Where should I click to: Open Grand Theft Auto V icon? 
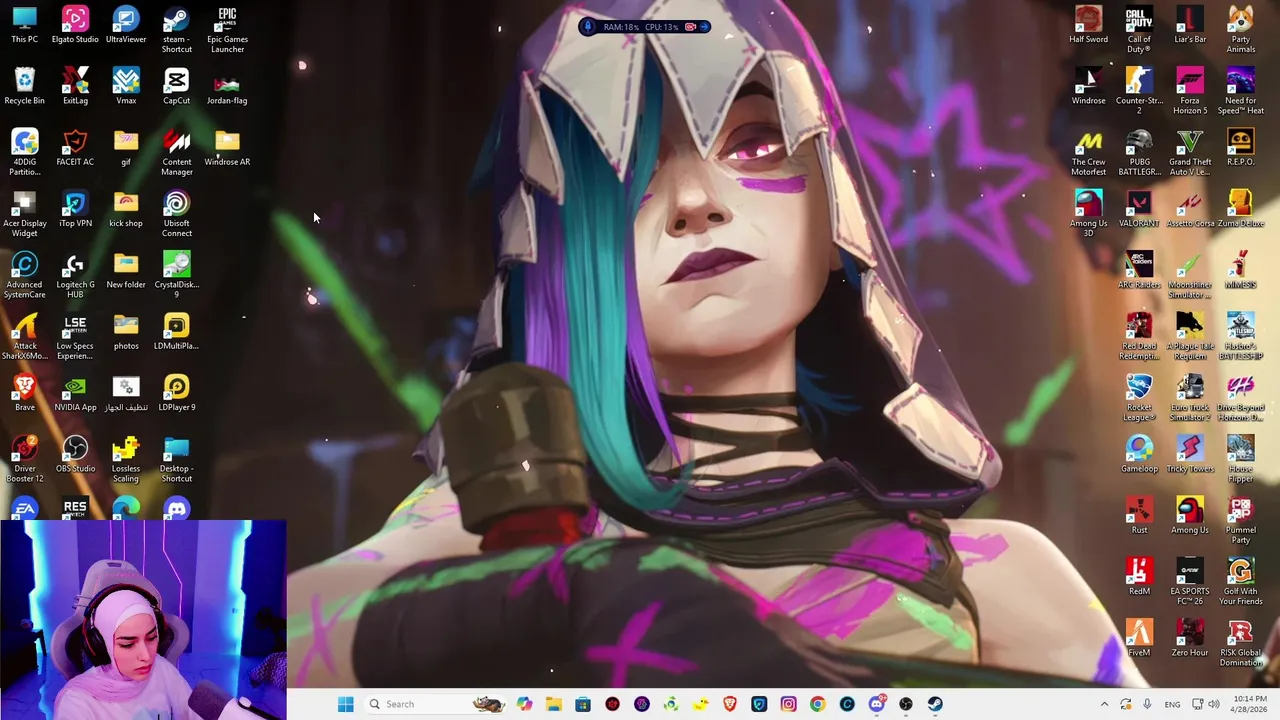(1190, 153)
